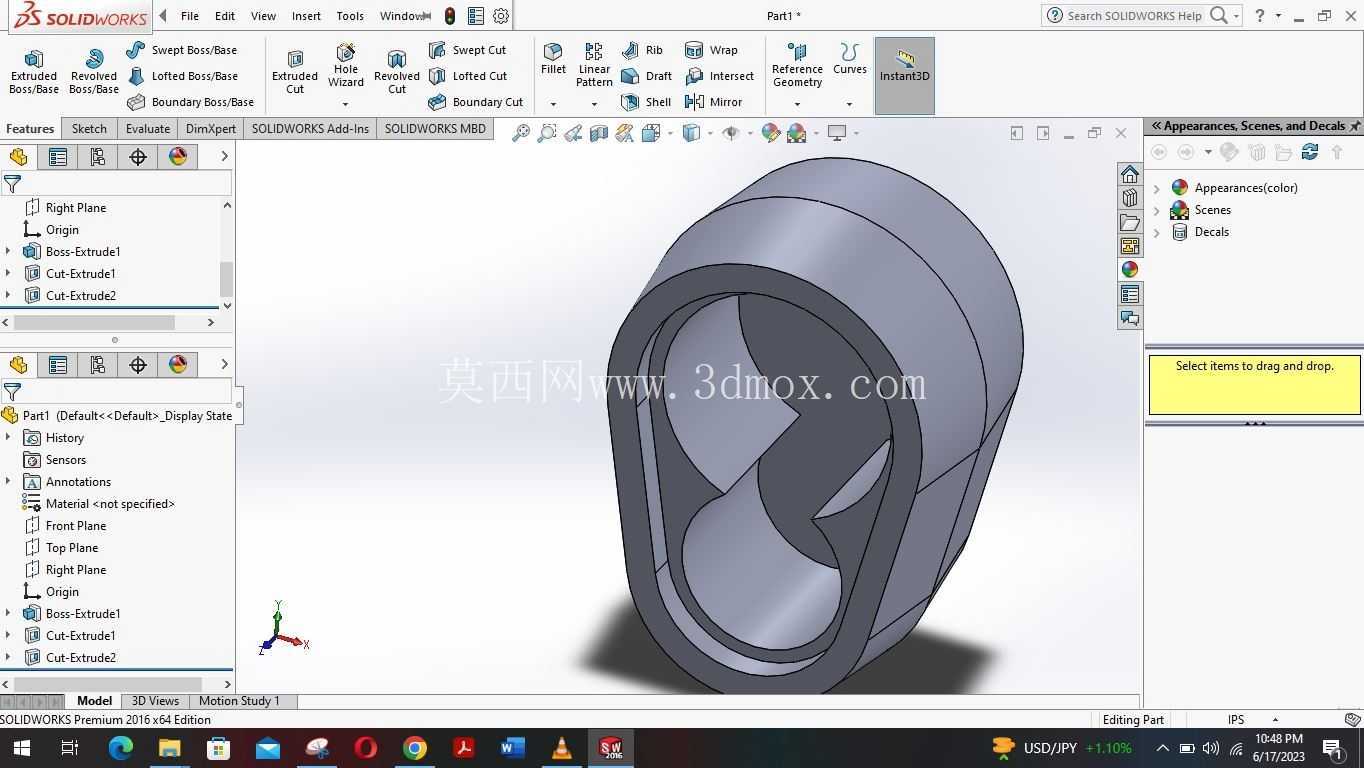Open the Linear Pattern tool
The height and width of the screenshot is (768, 1364).
[594, 65]
